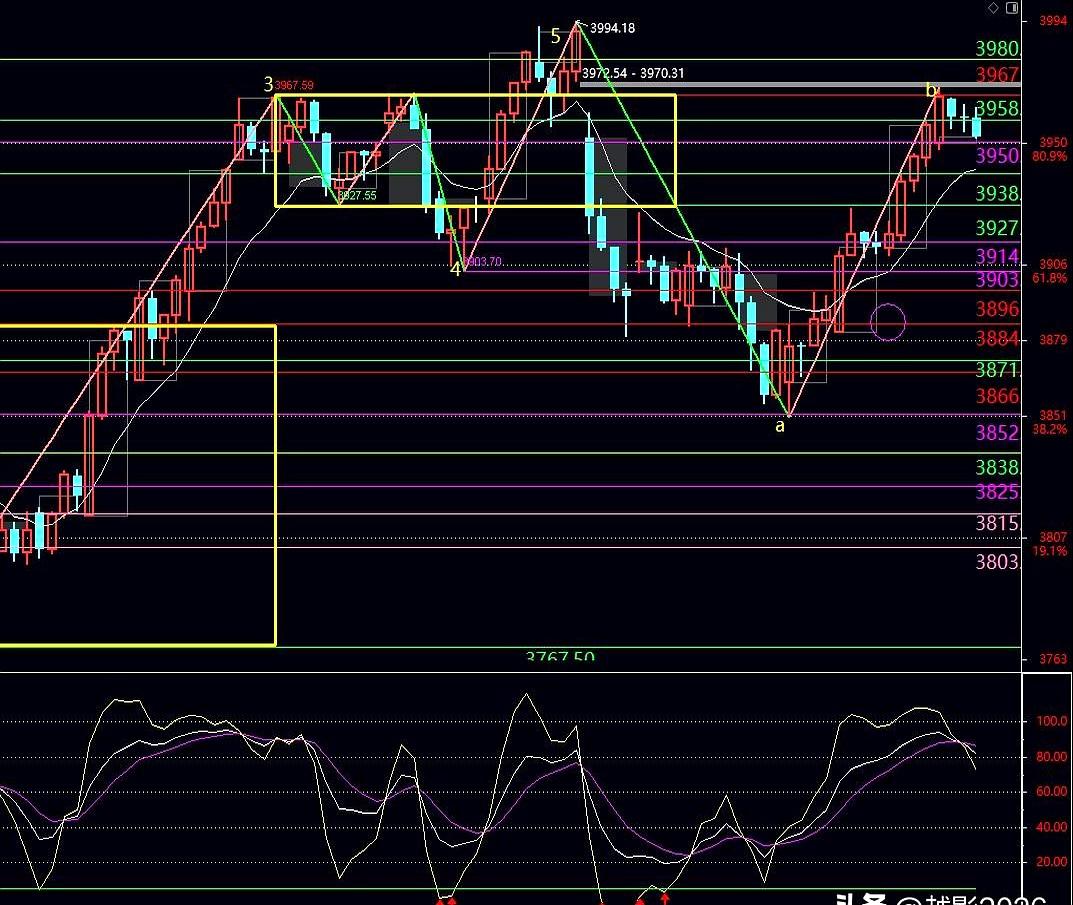1073x905 pixels.
Task: Click the 3927.55 low price label
Action: tap(357, 195)
